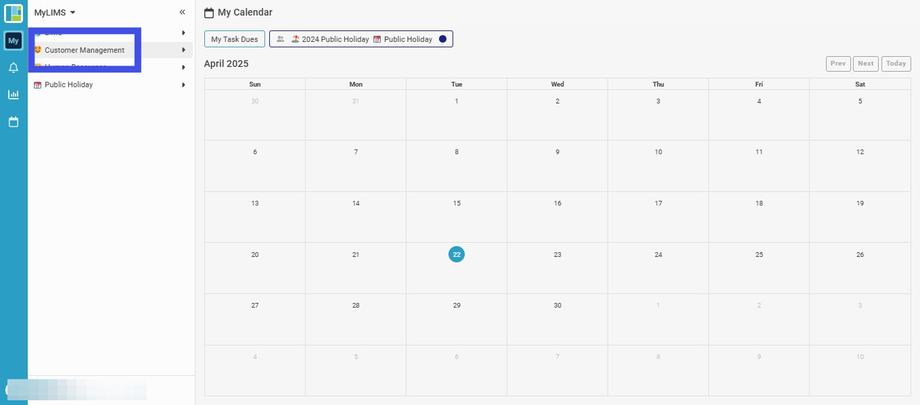Viewport: 920px width, 405px height.
Task: Select April 13 on the calendar
Action: (x=255, y=217)
